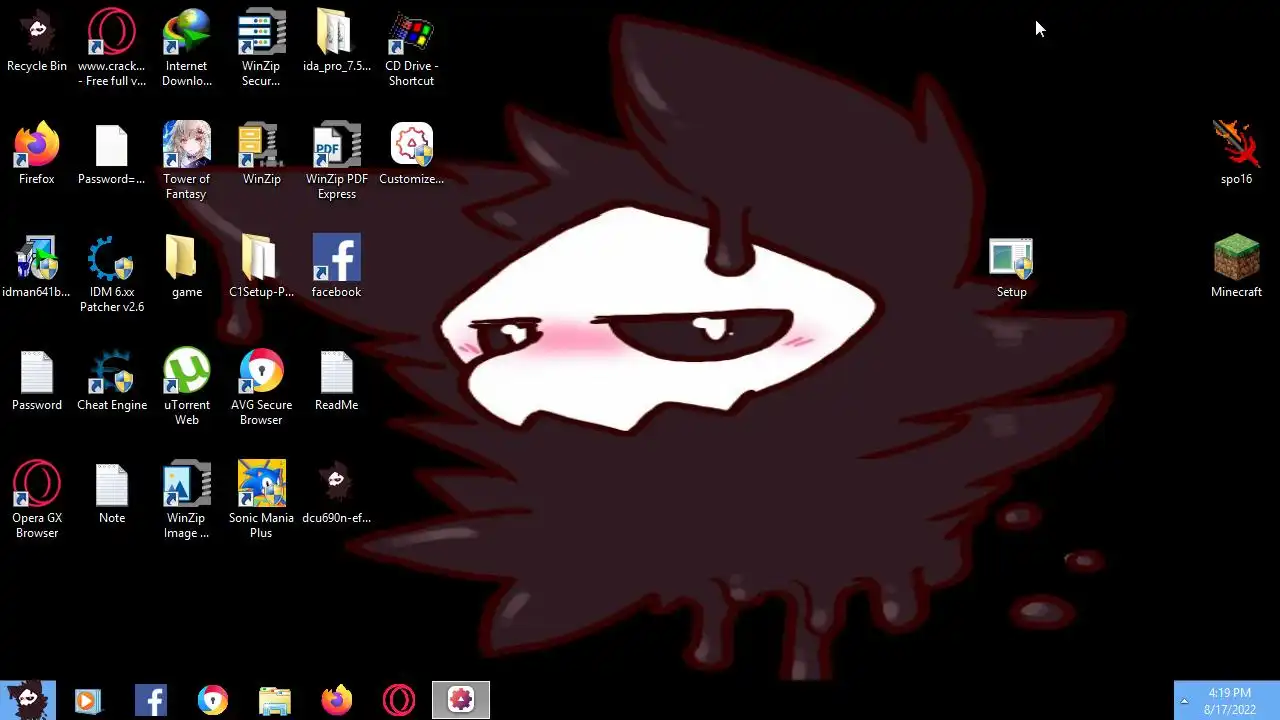
Task: Open AVG Secure Browser on taskbar
Action: tap(213, 700)
